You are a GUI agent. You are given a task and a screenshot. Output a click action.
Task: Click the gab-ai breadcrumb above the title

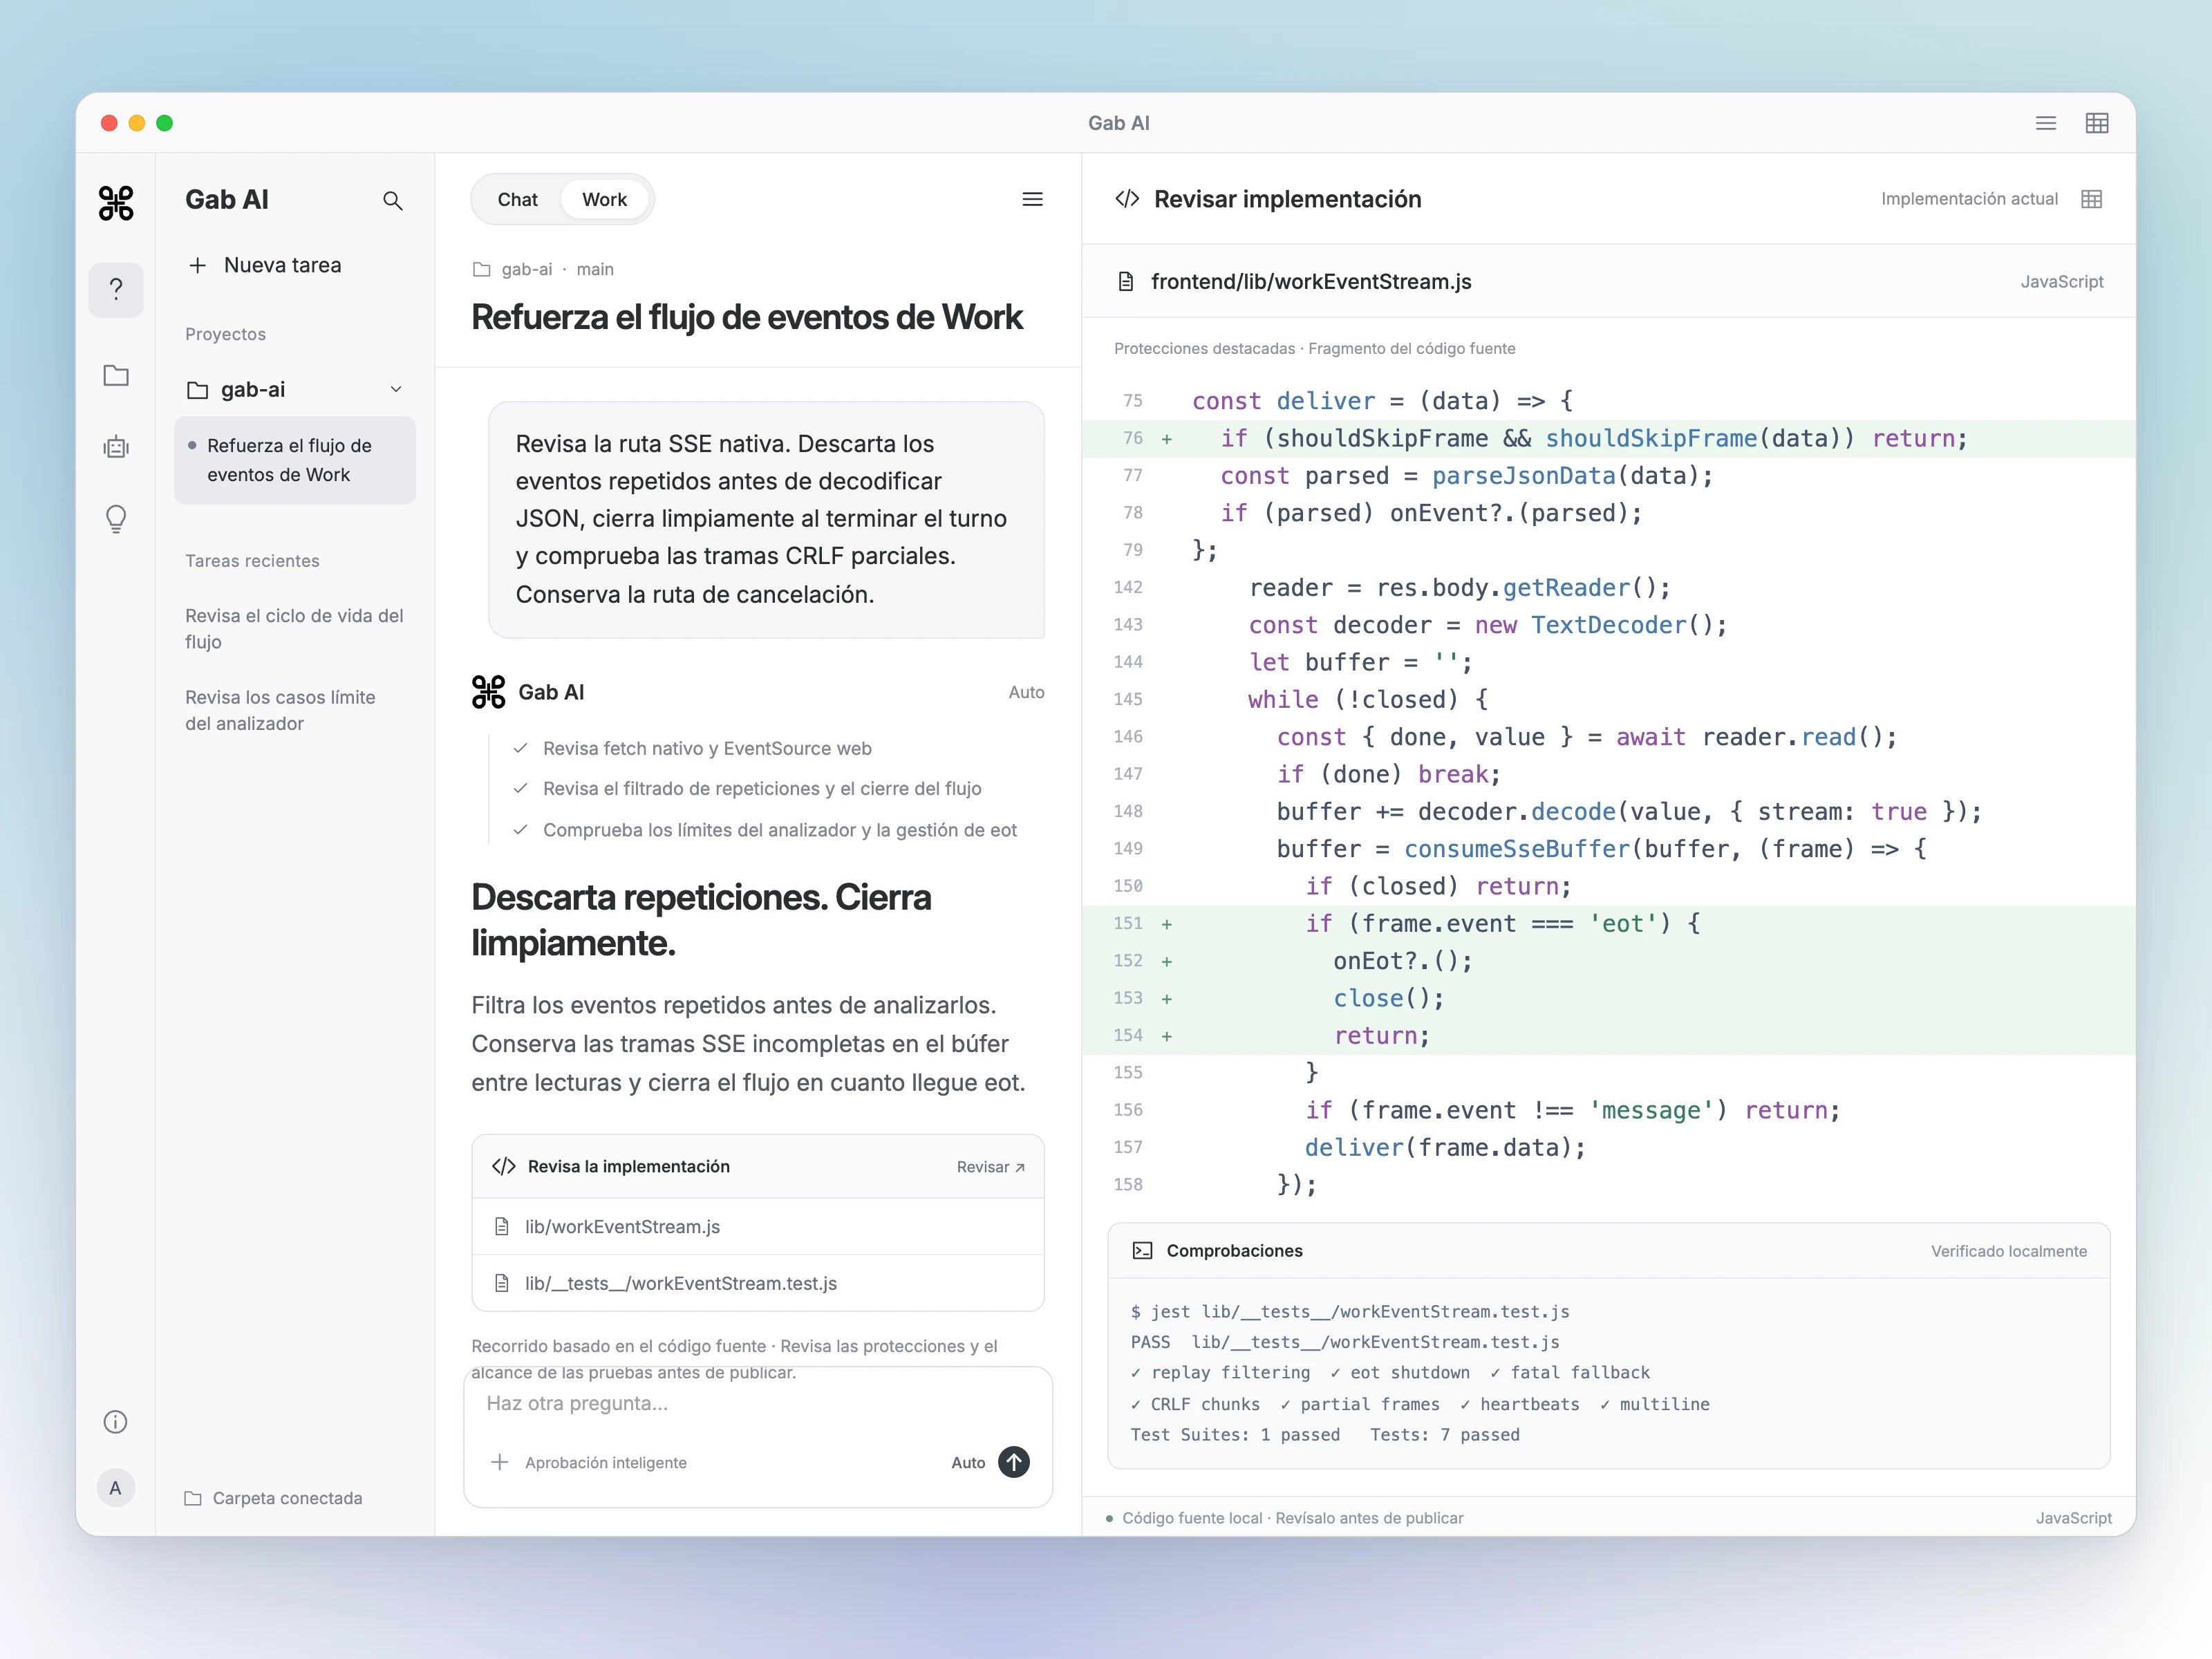click(x=527, y=269)
